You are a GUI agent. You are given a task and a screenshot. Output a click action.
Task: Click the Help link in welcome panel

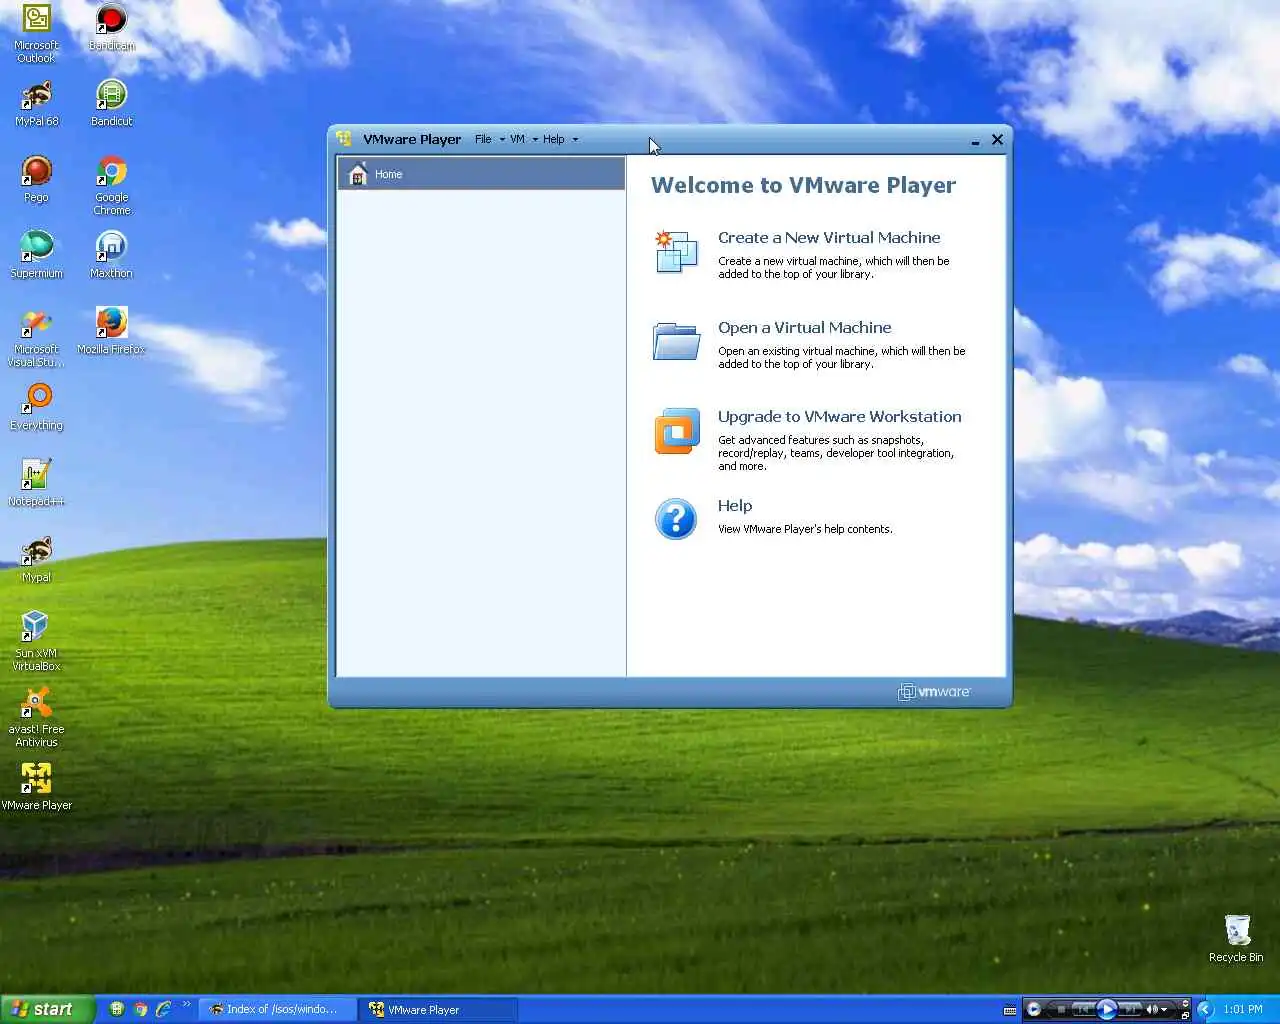tap(735, 506)
